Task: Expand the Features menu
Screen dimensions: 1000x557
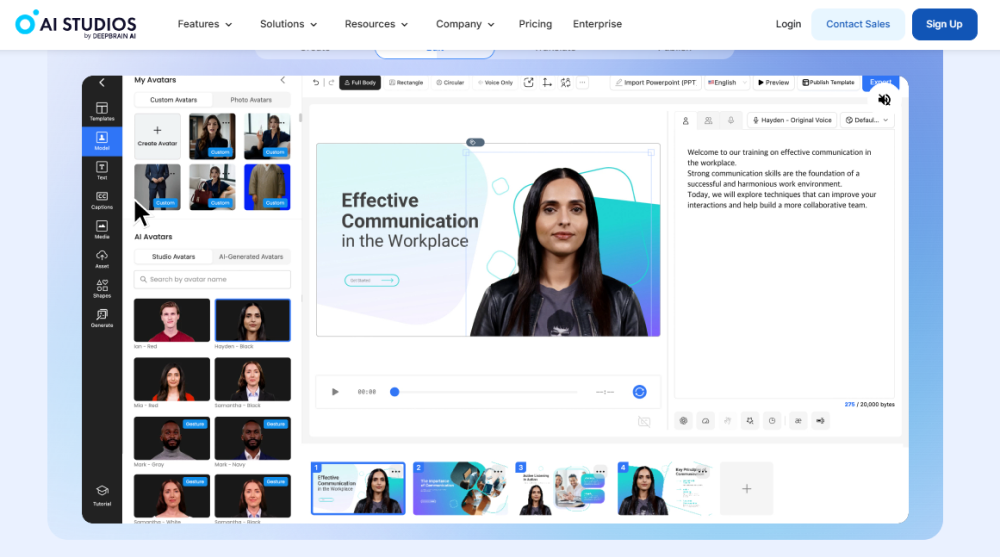Action: pos(205,24)
